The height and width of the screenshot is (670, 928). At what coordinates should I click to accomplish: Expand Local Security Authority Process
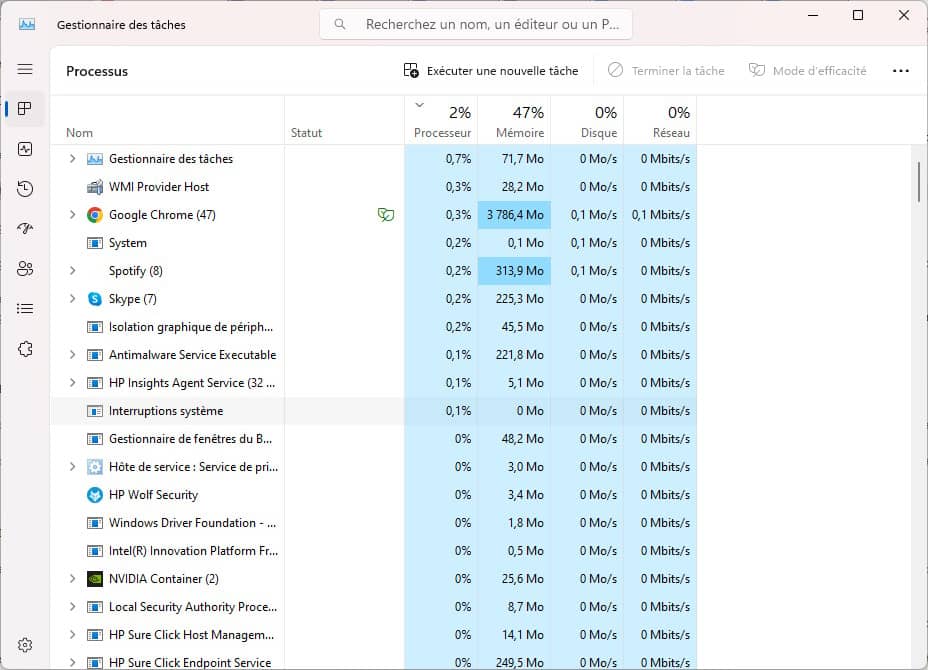tap(72, 607)
